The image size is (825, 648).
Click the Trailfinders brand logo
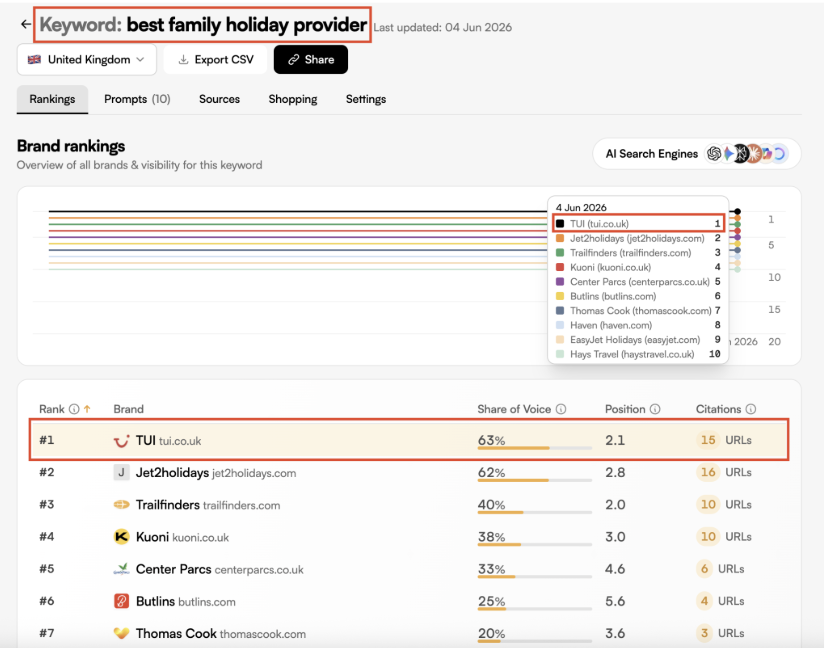point(122,504)
